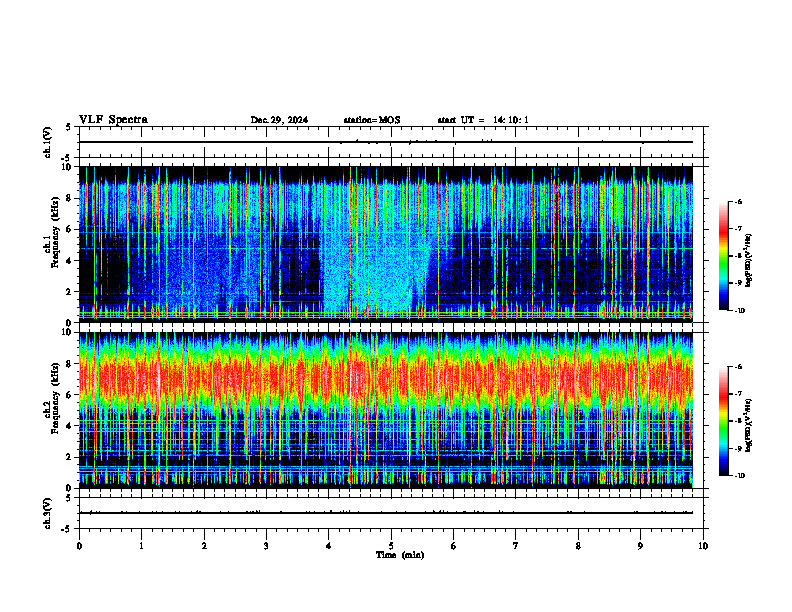
Task: Click the "ch.1(V)" axis label
Action: (x=48, y=142)
